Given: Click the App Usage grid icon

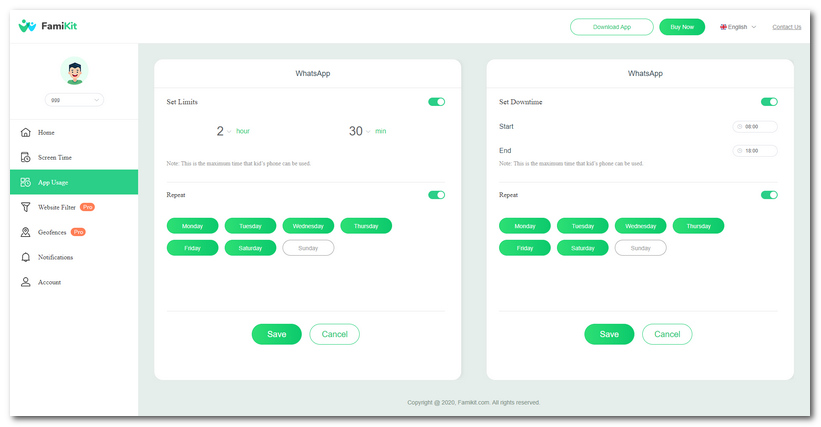Looking at the screenshot, I should point(25,182).
